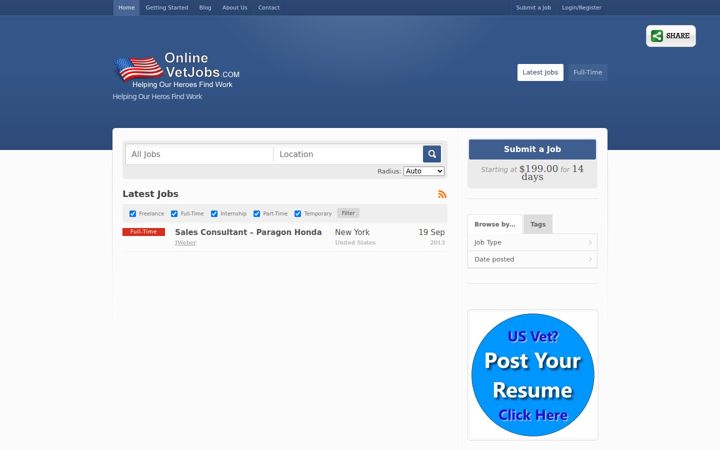720x450 pixels.
Task: Focus the All Jobs search field
Action: (199, 154)
